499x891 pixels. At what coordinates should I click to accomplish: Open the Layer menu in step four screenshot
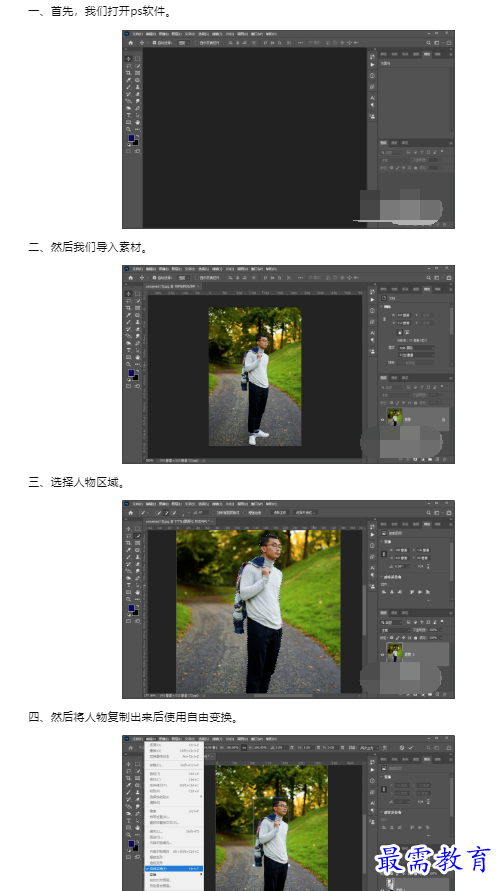point(177,739)
